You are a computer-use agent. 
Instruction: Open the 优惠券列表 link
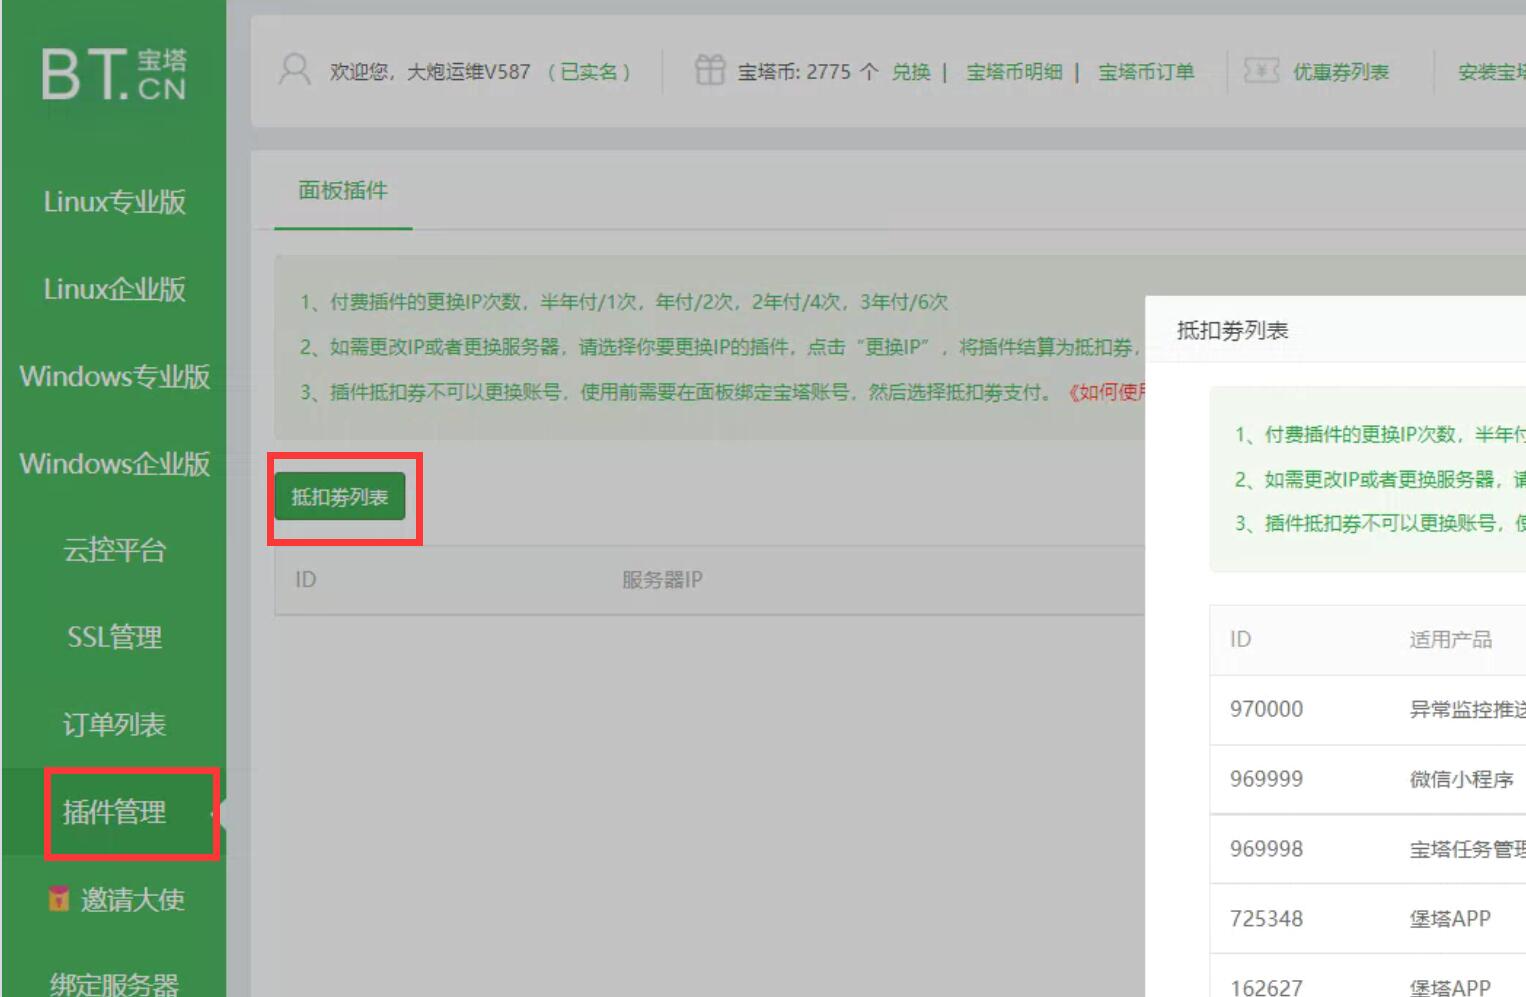(1341, 72)
